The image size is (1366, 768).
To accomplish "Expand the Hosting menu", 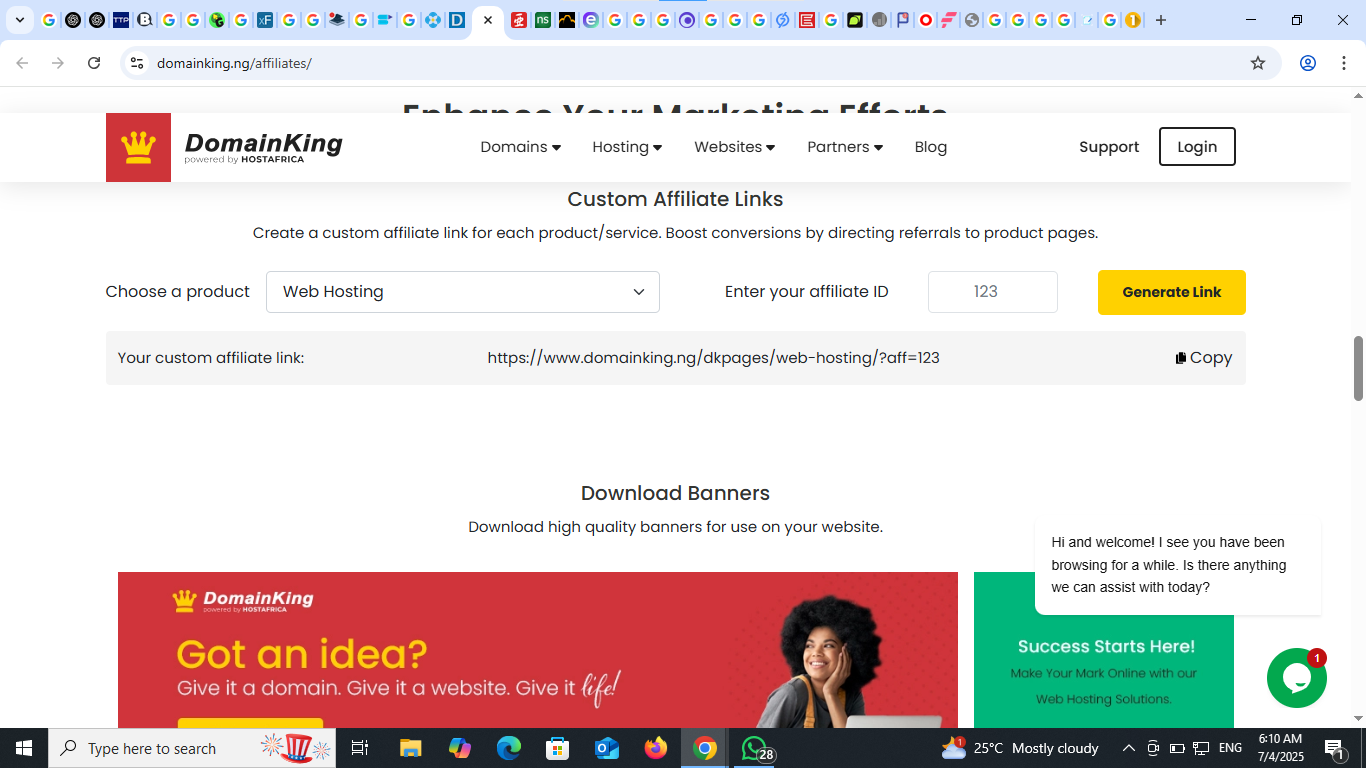I will (x=627, y=147).
